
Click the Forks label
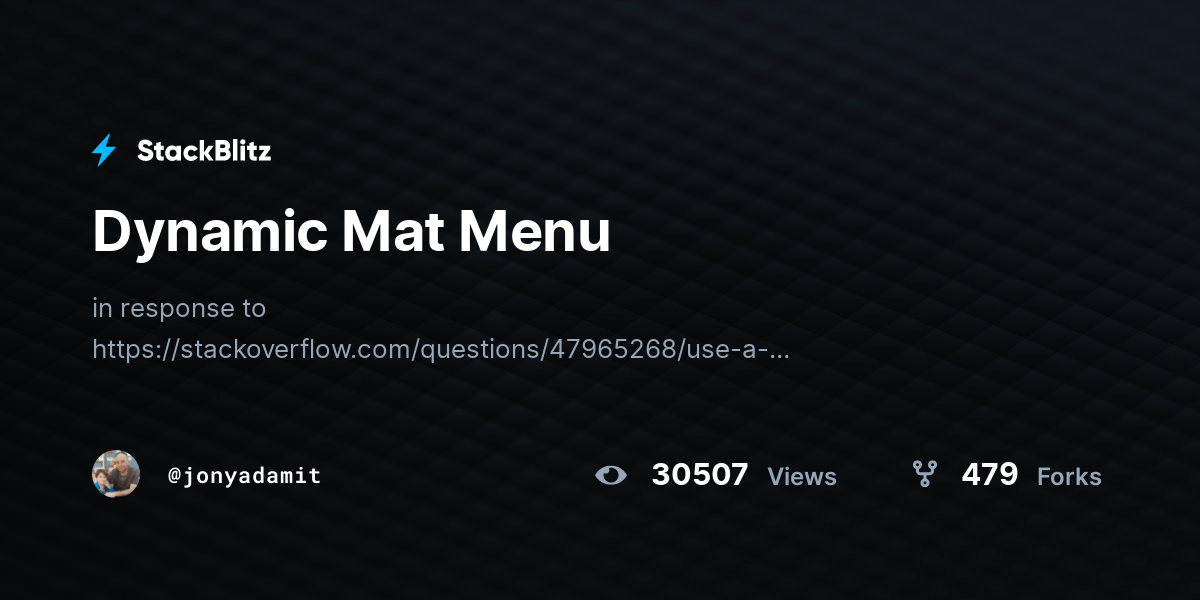coord(1069,477)
